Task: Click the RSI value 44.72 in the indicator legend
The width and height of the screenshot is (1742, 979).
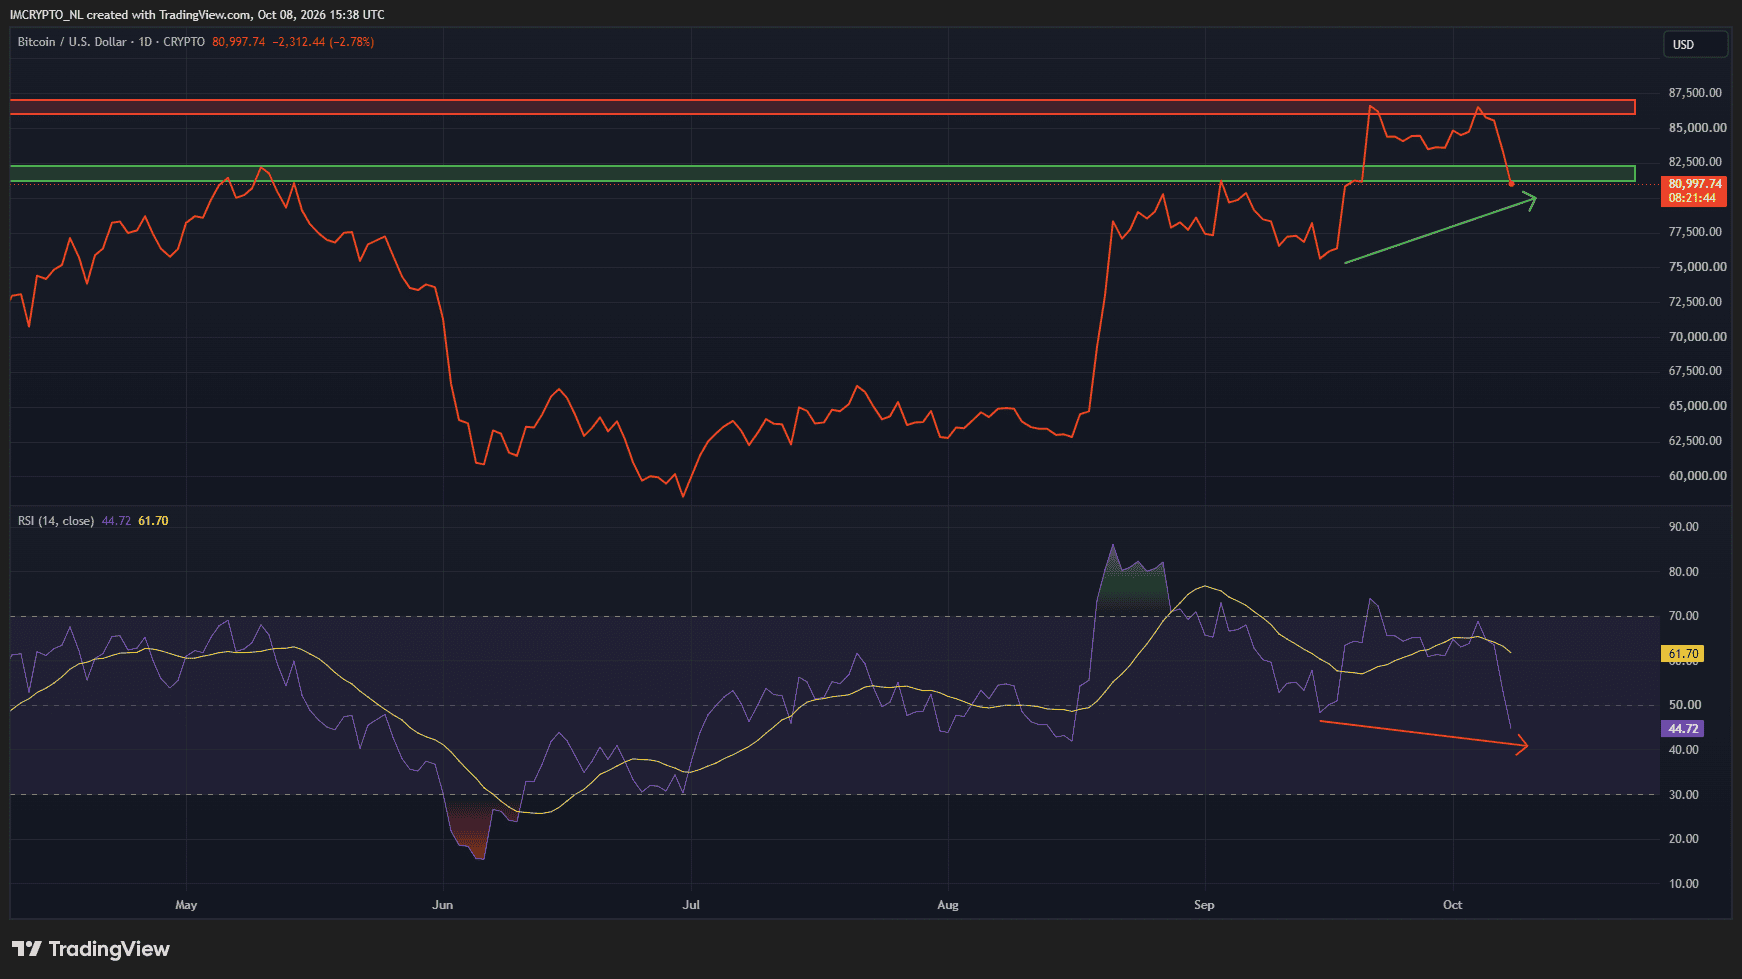Action: coord(116,521)
